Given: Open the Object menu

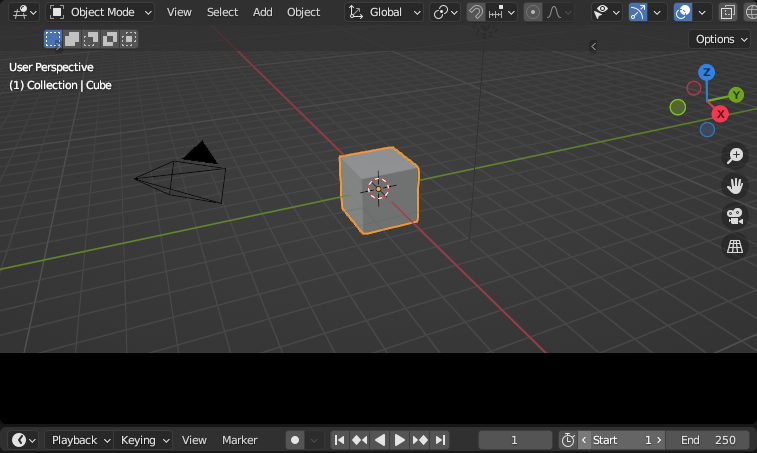Looking at the screenshot, I should (x=303, y=12).
